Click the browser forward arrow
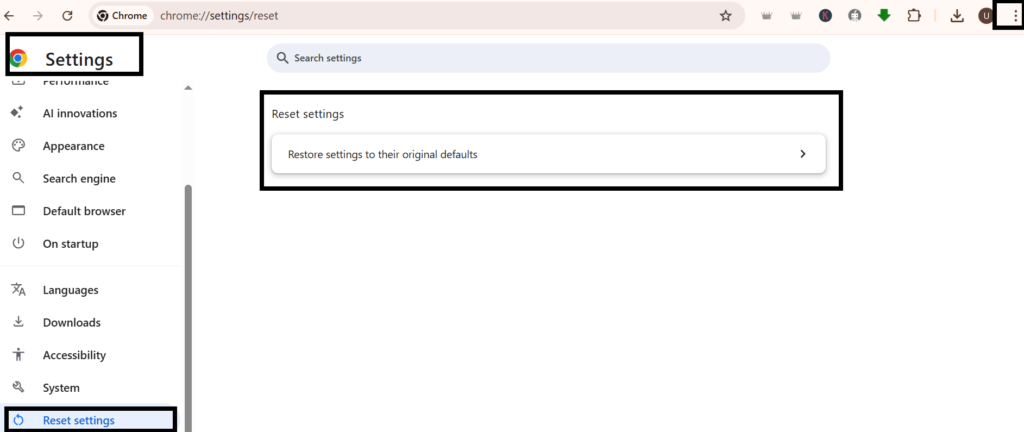The image size is (1024, 432). click(x=38, y=16)
